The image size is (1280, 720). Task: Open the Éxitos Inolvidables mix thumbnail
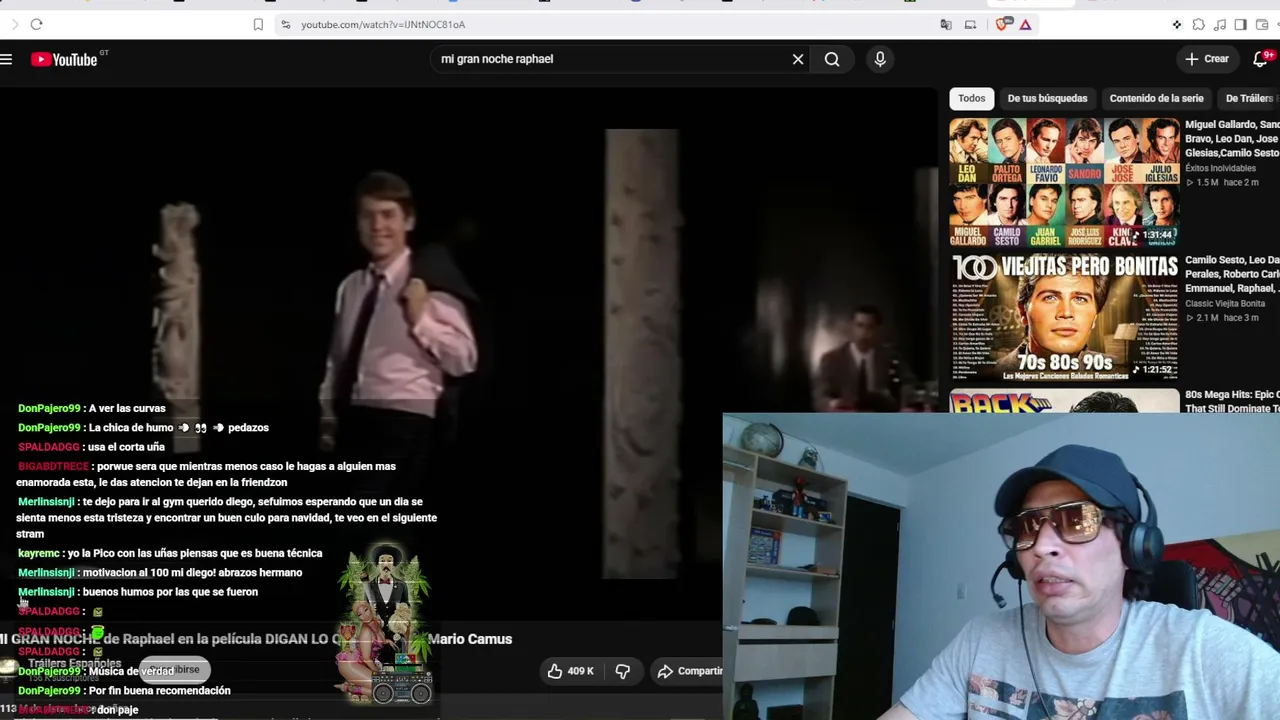[1064, 182]
